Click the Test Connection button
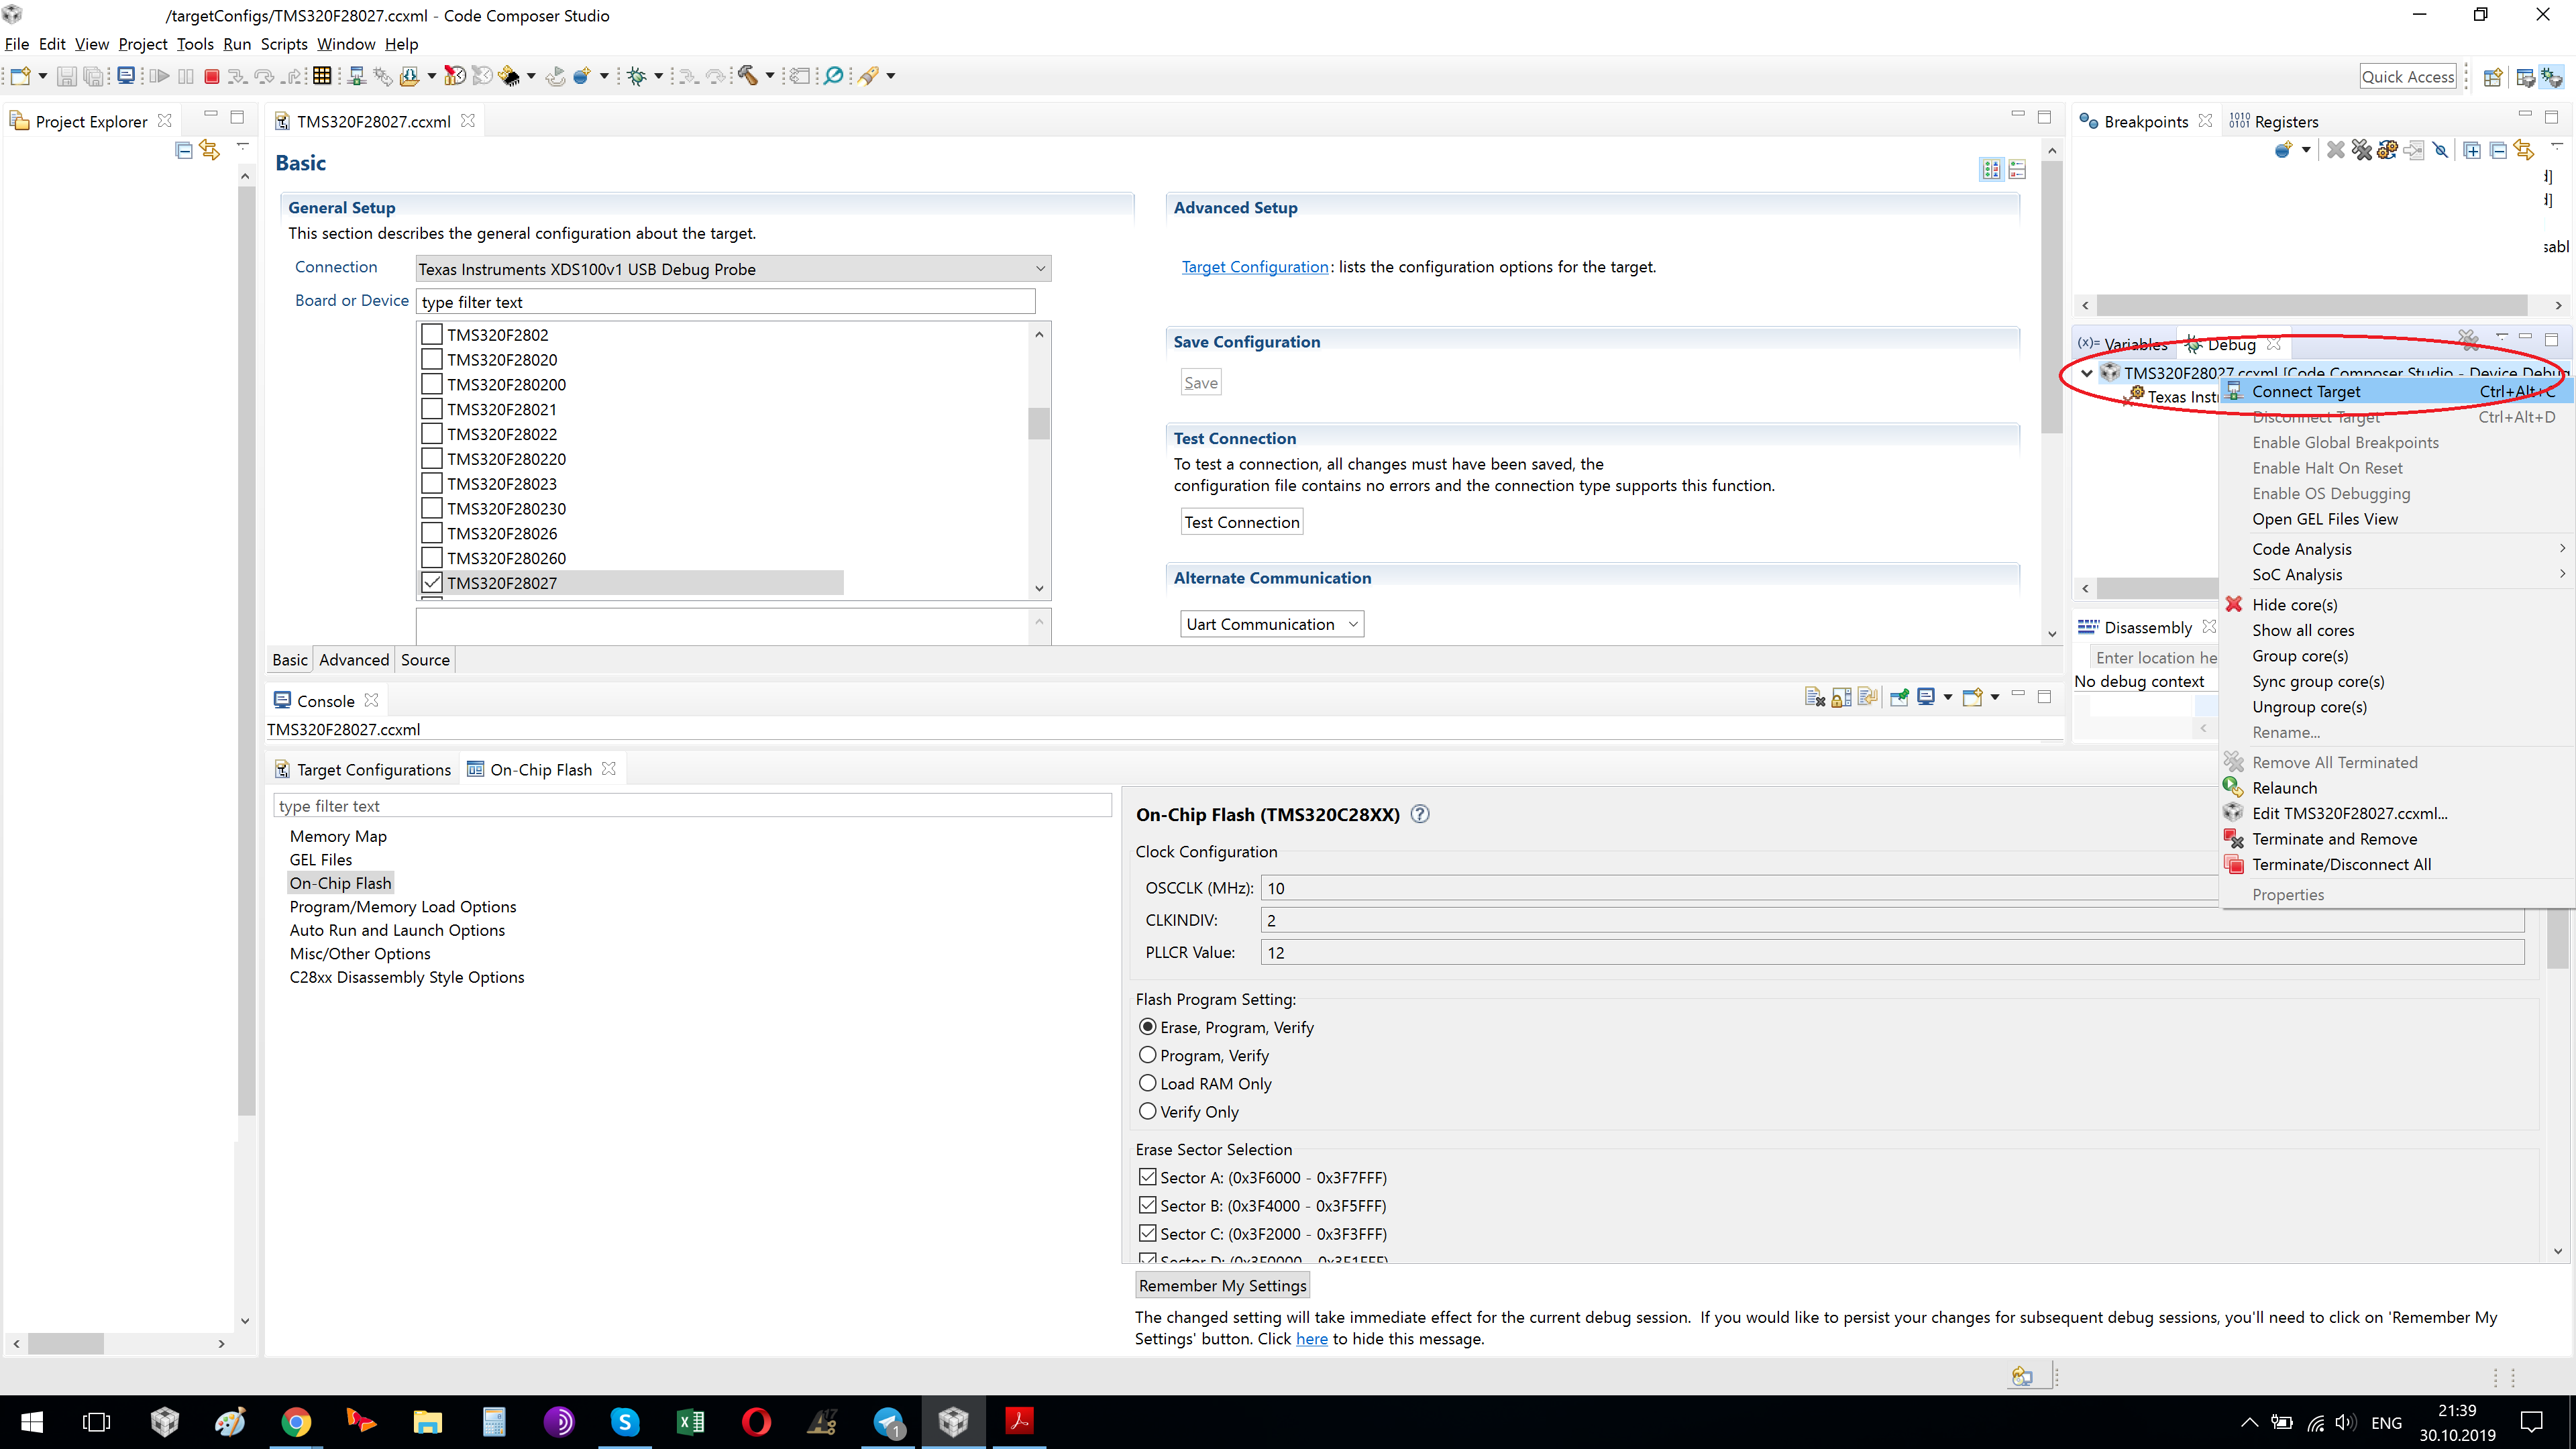 (1241, 522)
